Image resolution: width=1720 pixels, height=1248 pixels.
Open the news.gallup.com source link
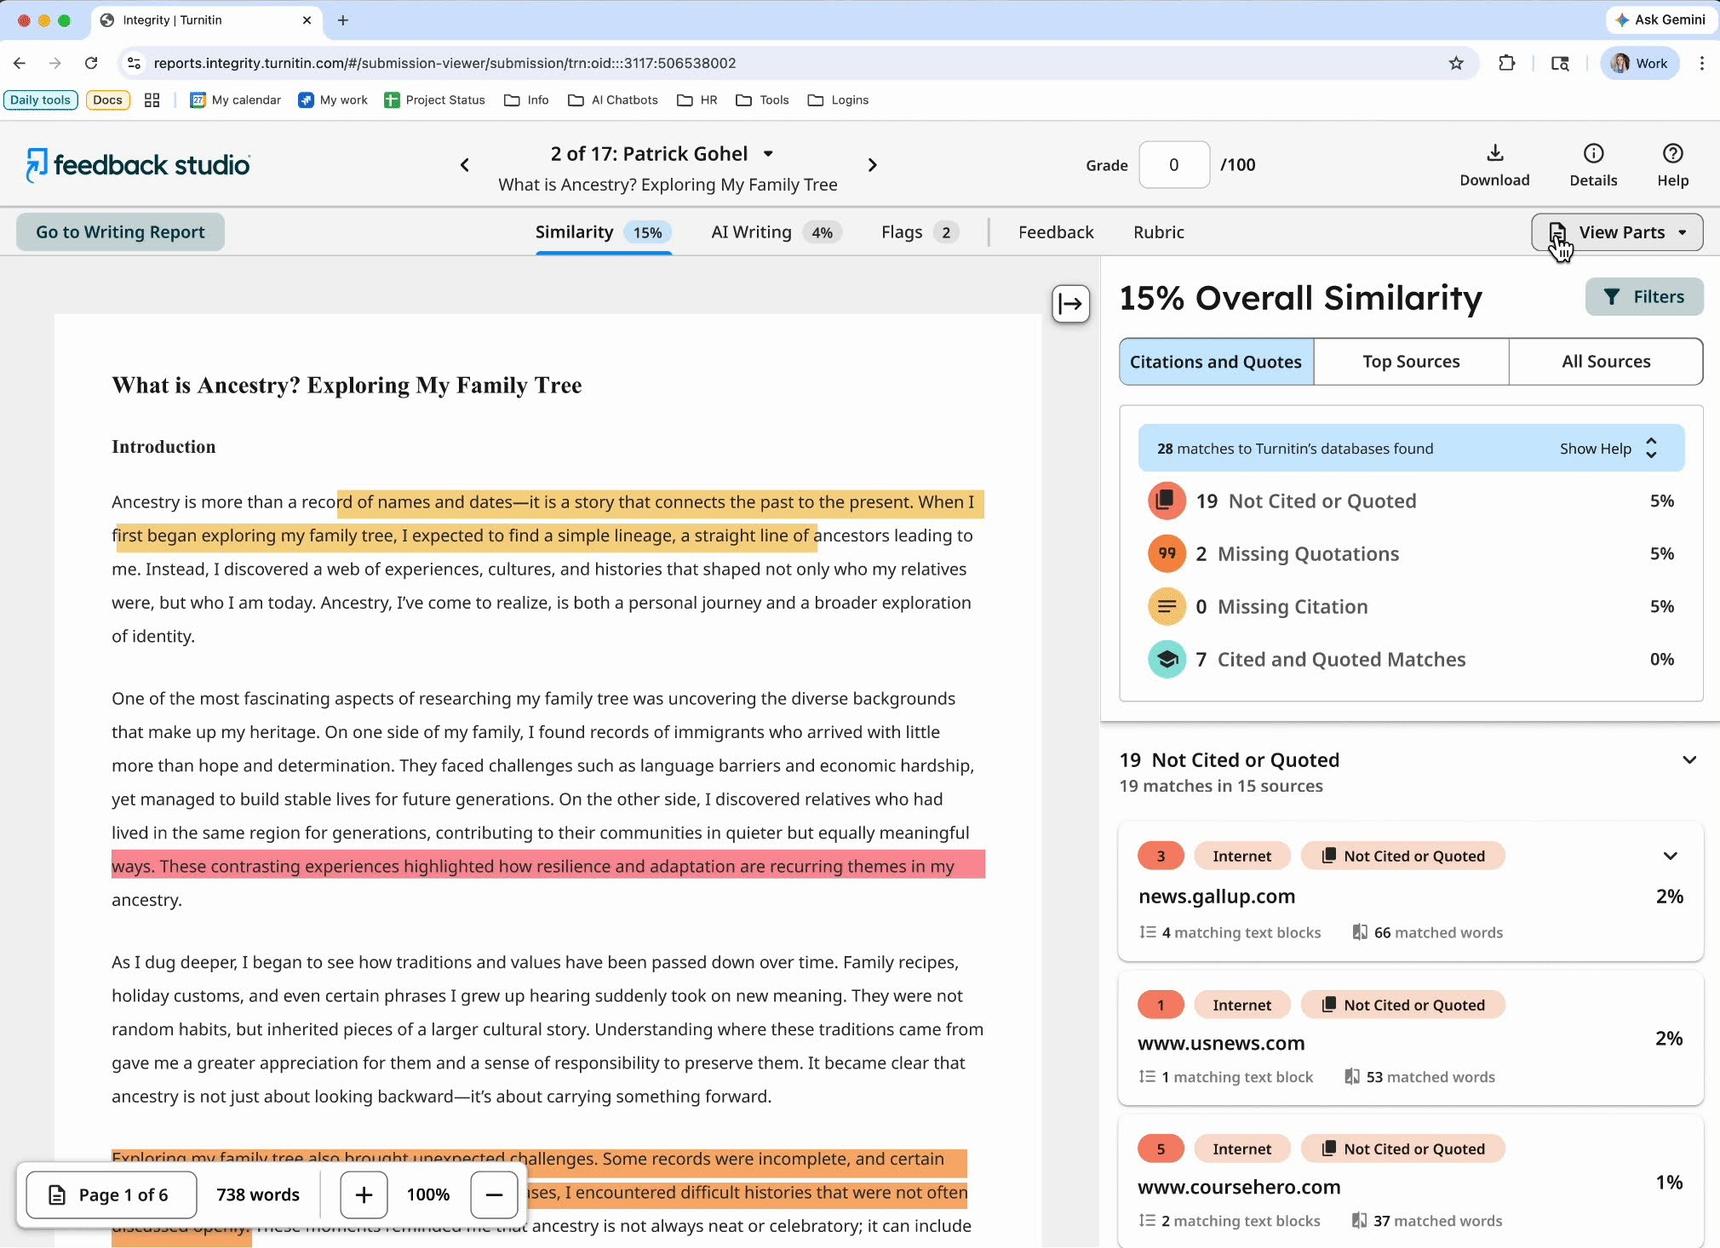pos(1216,896)
